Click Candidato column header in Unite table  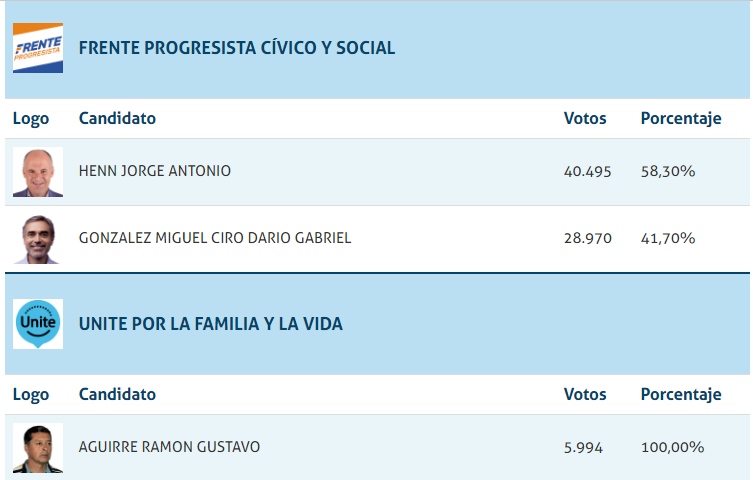[x=117, y=394]
